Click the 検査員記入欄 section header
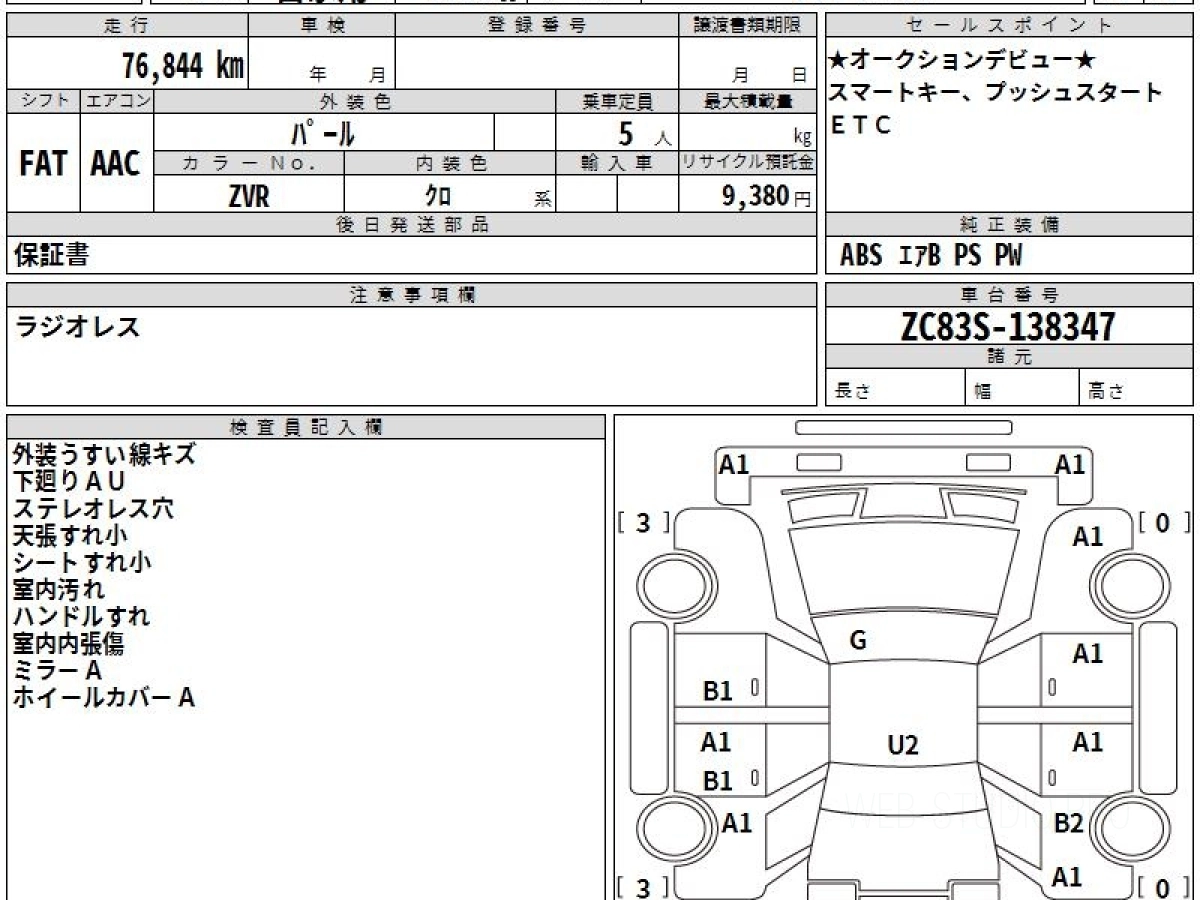Screen dimensions: 1200x900 (306, 427)
